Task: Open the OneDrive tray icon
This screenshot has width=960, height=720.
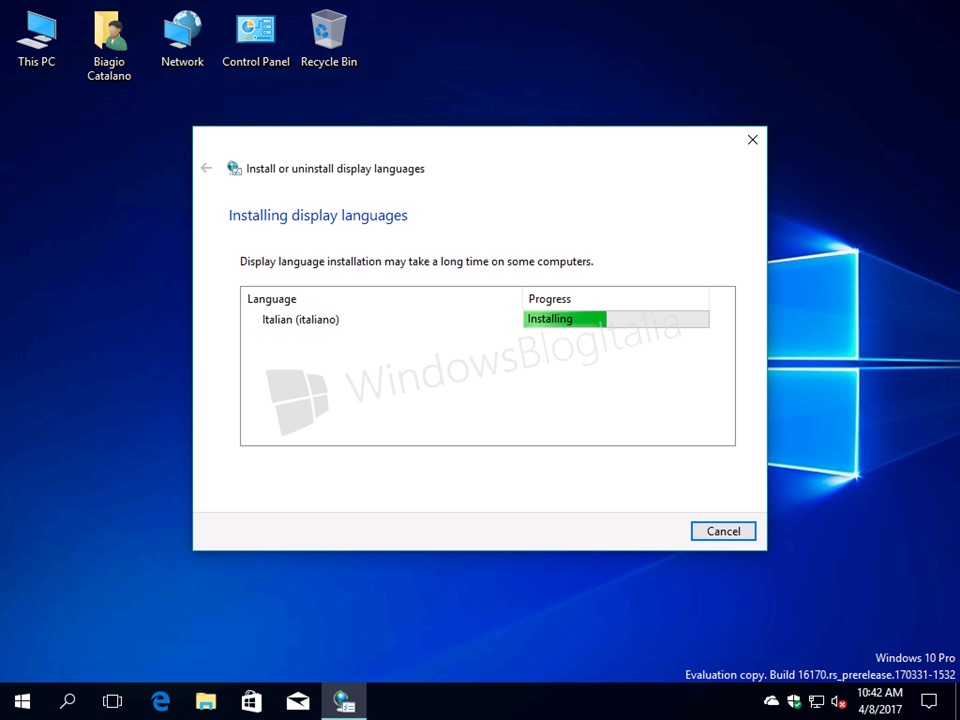Action: tap(771, 701)
